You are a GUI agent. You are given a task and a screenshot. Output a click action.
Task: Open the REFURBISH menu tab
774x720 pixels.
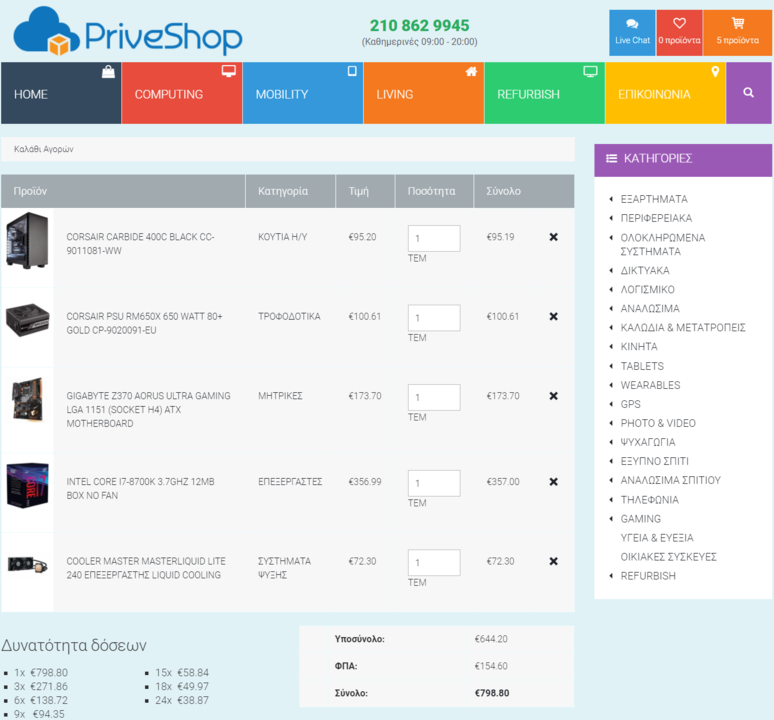click(544, 93)
